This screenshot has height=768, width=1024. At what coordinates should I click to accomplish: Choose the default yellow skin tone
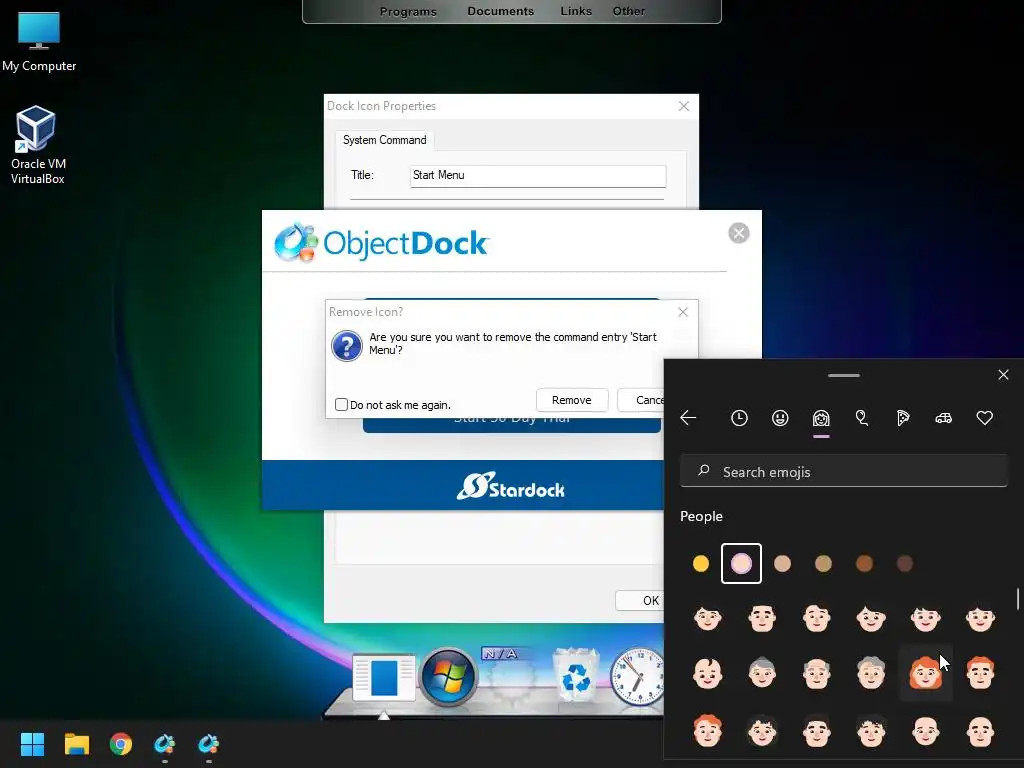tap(701, 564)
